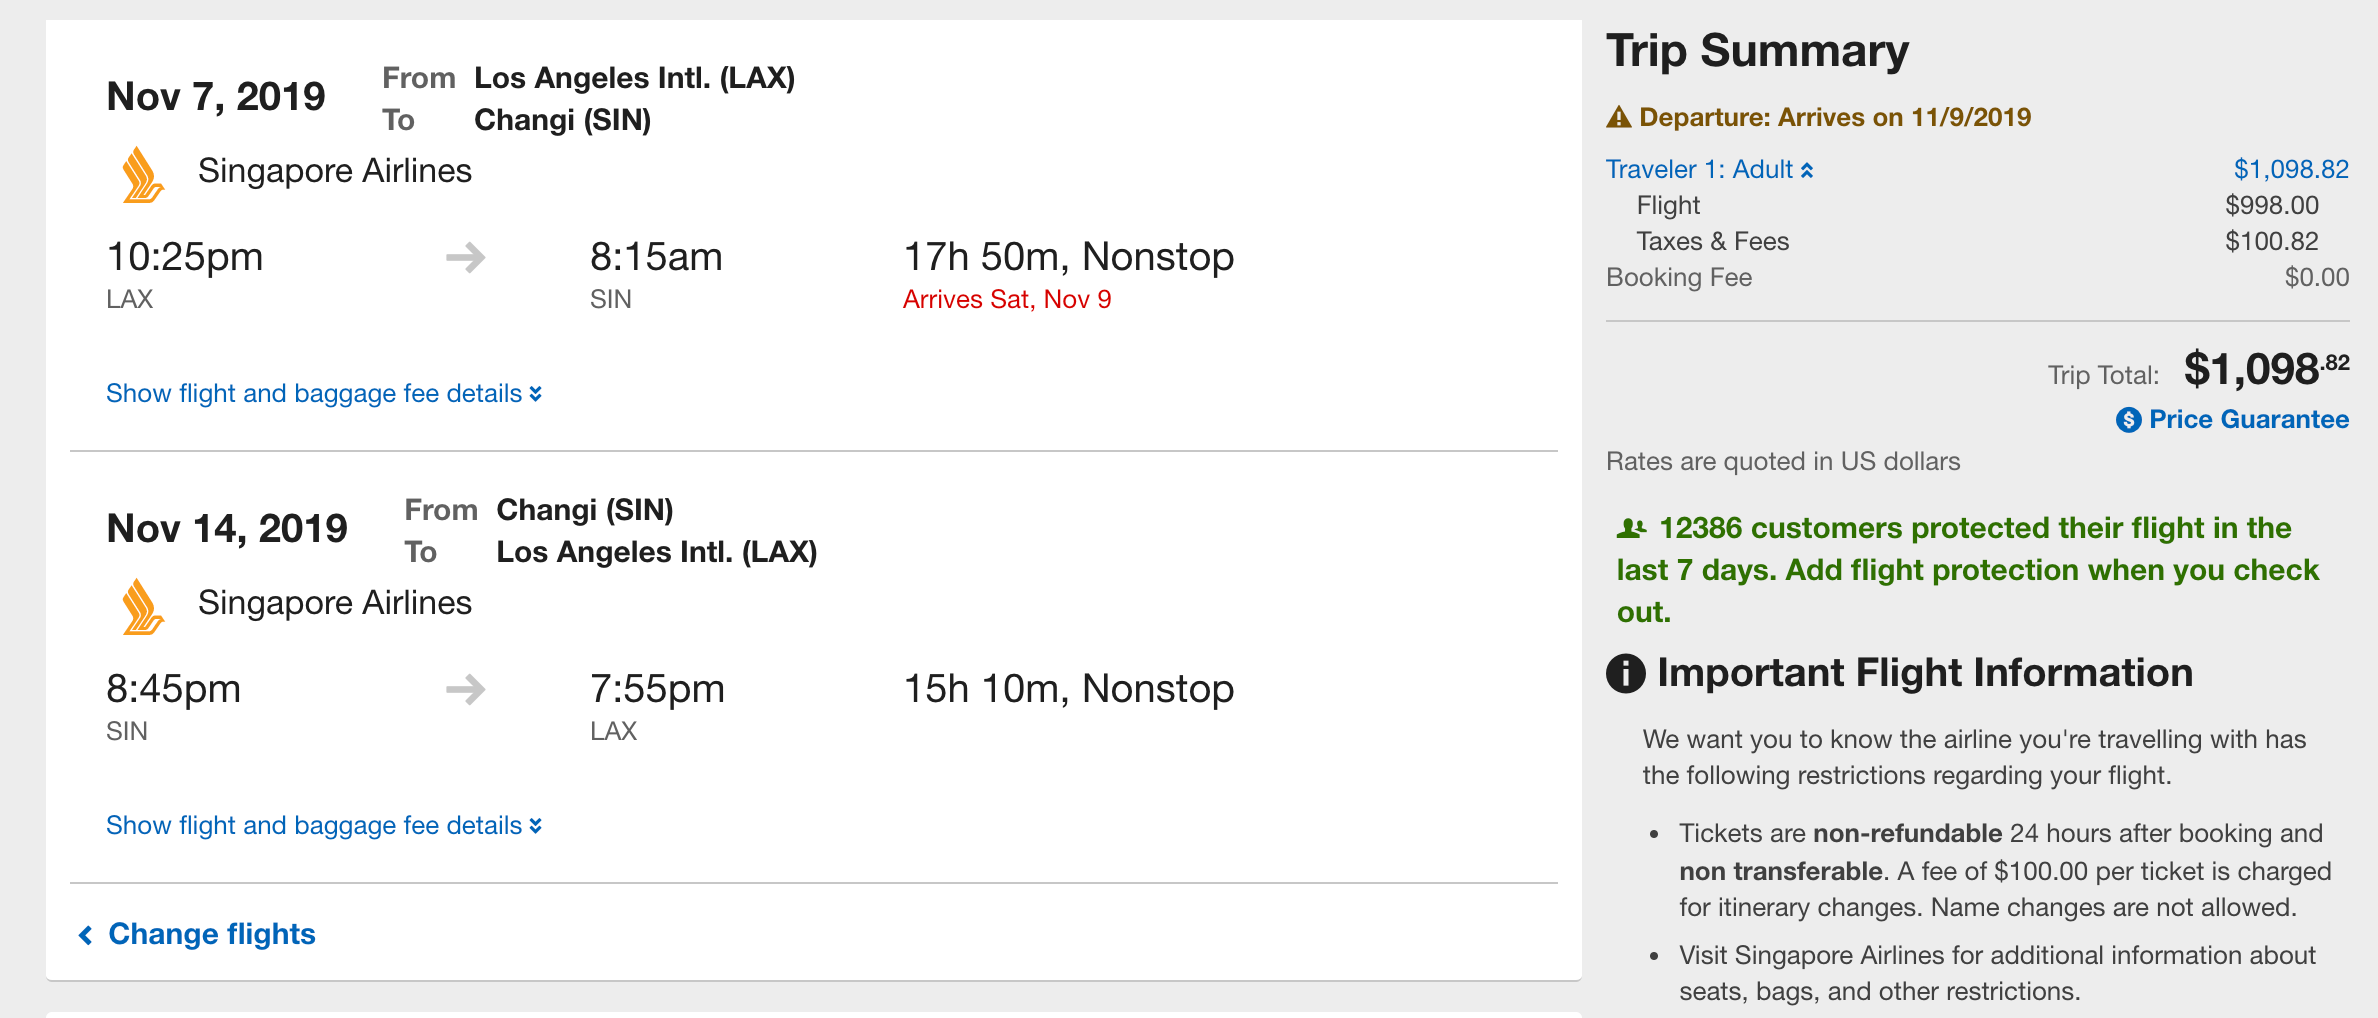
Task: Click the Departure: Arrives on 11/9/2019 warning text
Action: click(x=1834, y=118)
